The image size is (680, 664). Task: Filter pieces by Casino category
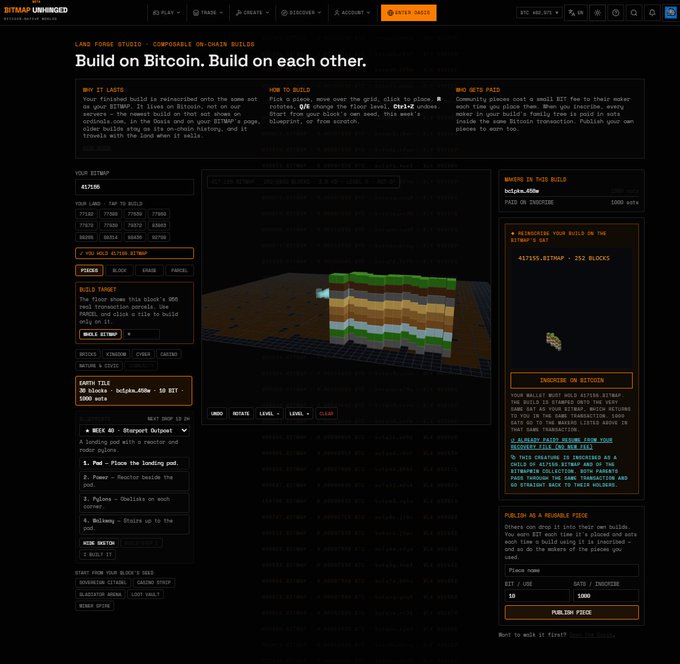pos(169,354)
